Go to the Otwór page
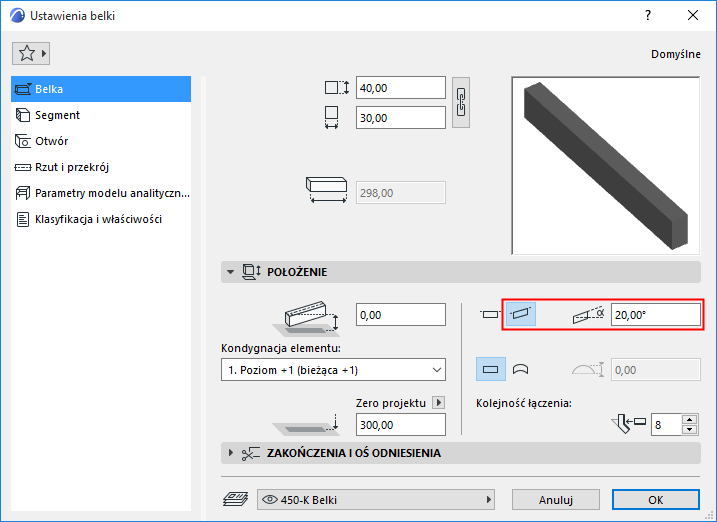The height and width of the screenshot is (522, 717). point(101,141)
